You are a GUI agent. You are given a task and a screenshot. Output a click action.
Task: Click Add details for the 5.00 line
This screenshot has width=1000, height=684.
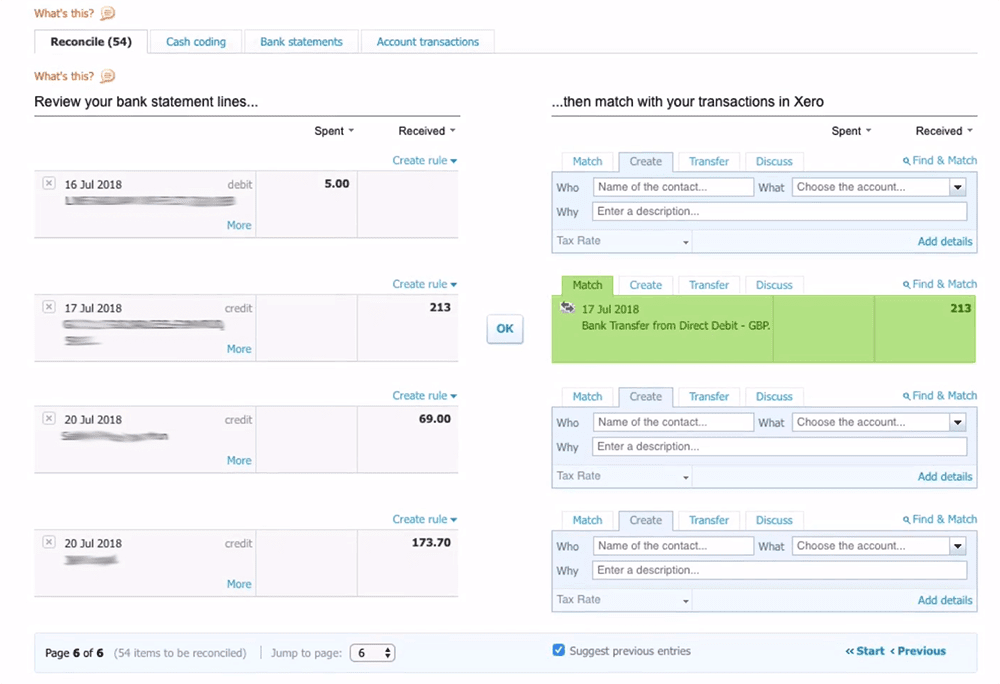pyautogui.click(x=945, y=241)
